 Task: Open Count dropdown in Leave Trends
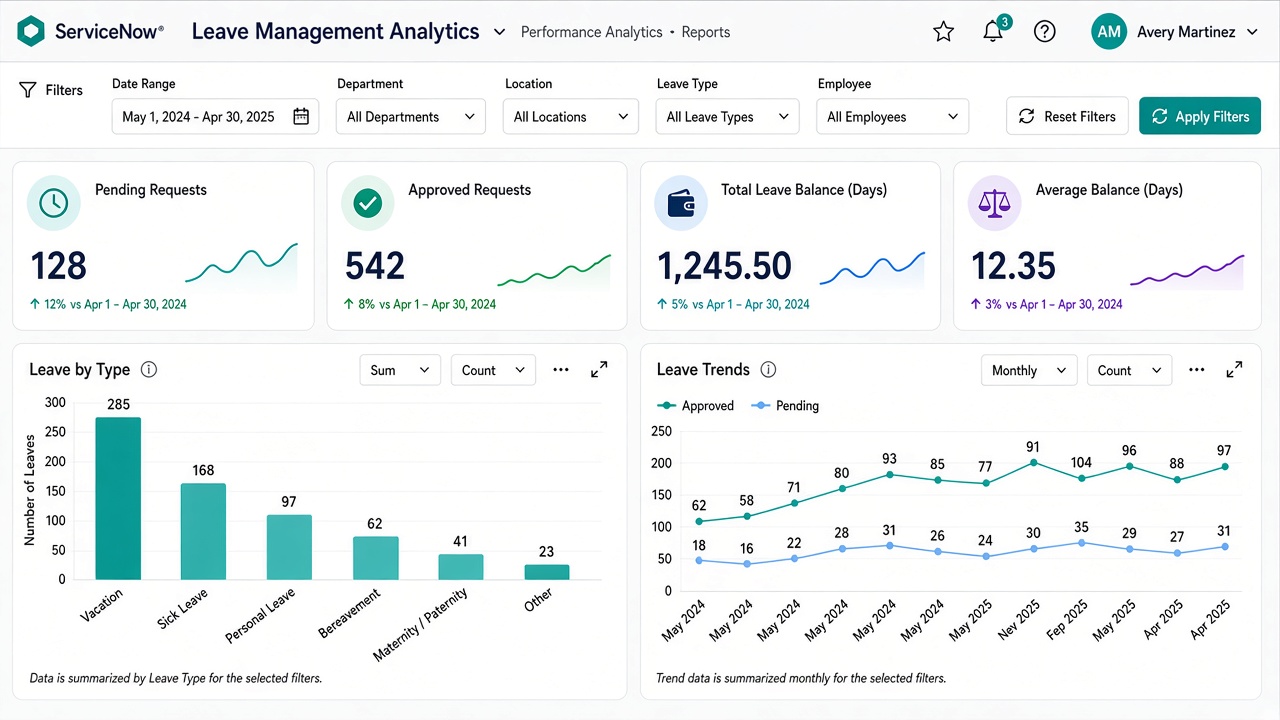pyautogui.click(x=1129, y=370)
